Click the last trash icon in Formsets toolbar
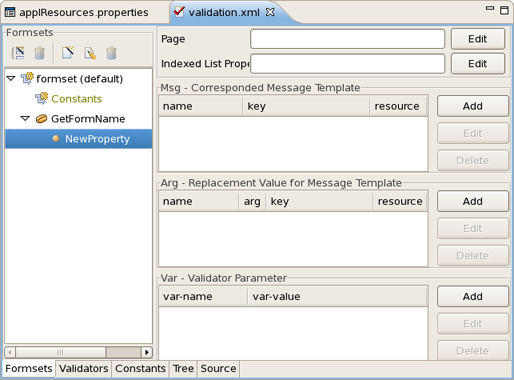This screenshot has height=380, width=514. (112, 53)
